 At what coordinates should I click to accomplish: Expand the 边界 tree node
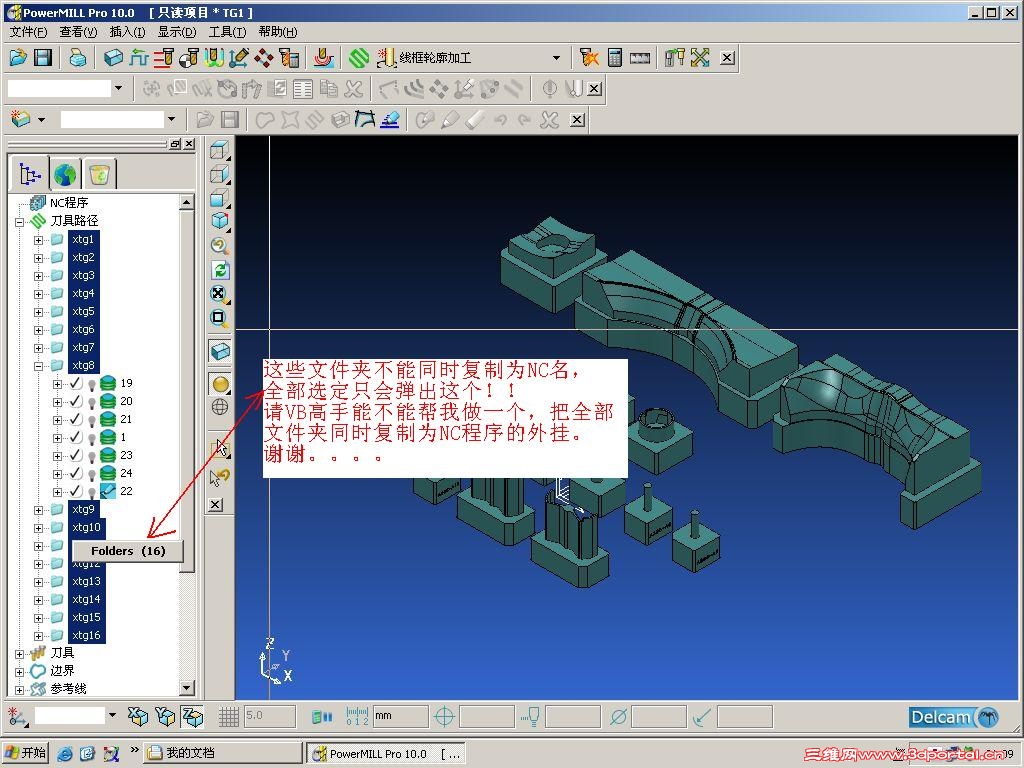20,671
